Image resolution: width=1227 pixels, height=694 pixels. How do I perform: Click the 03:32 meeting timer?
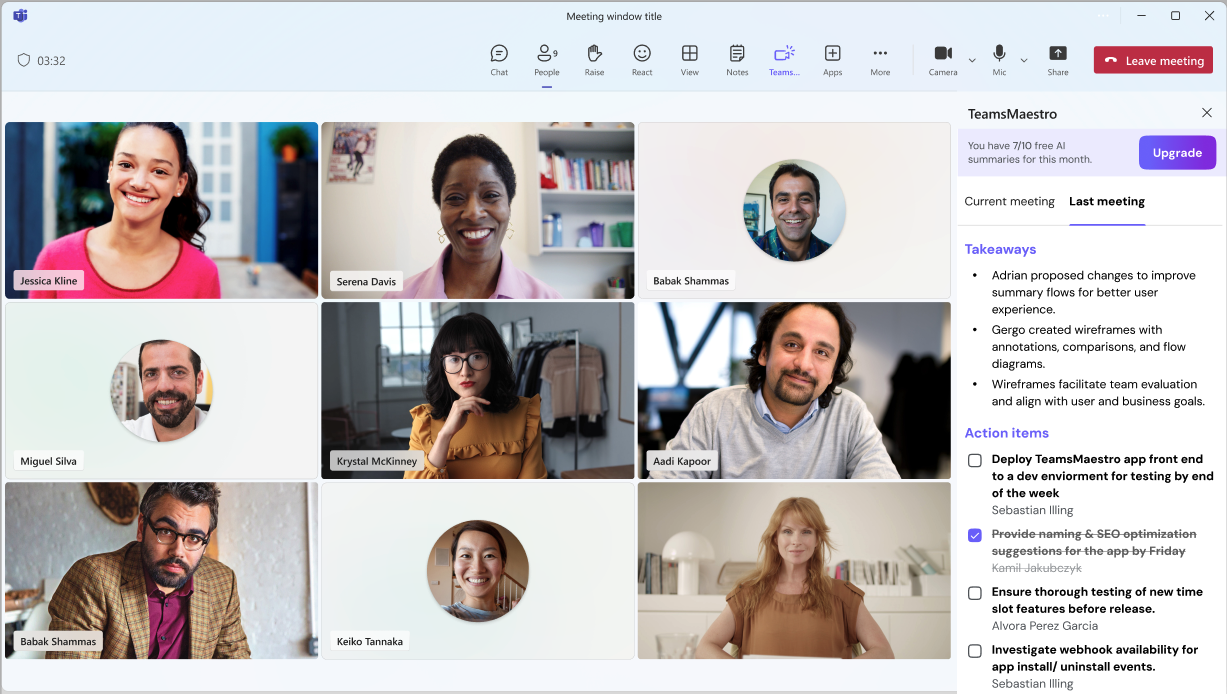click(x=51, y=61)
